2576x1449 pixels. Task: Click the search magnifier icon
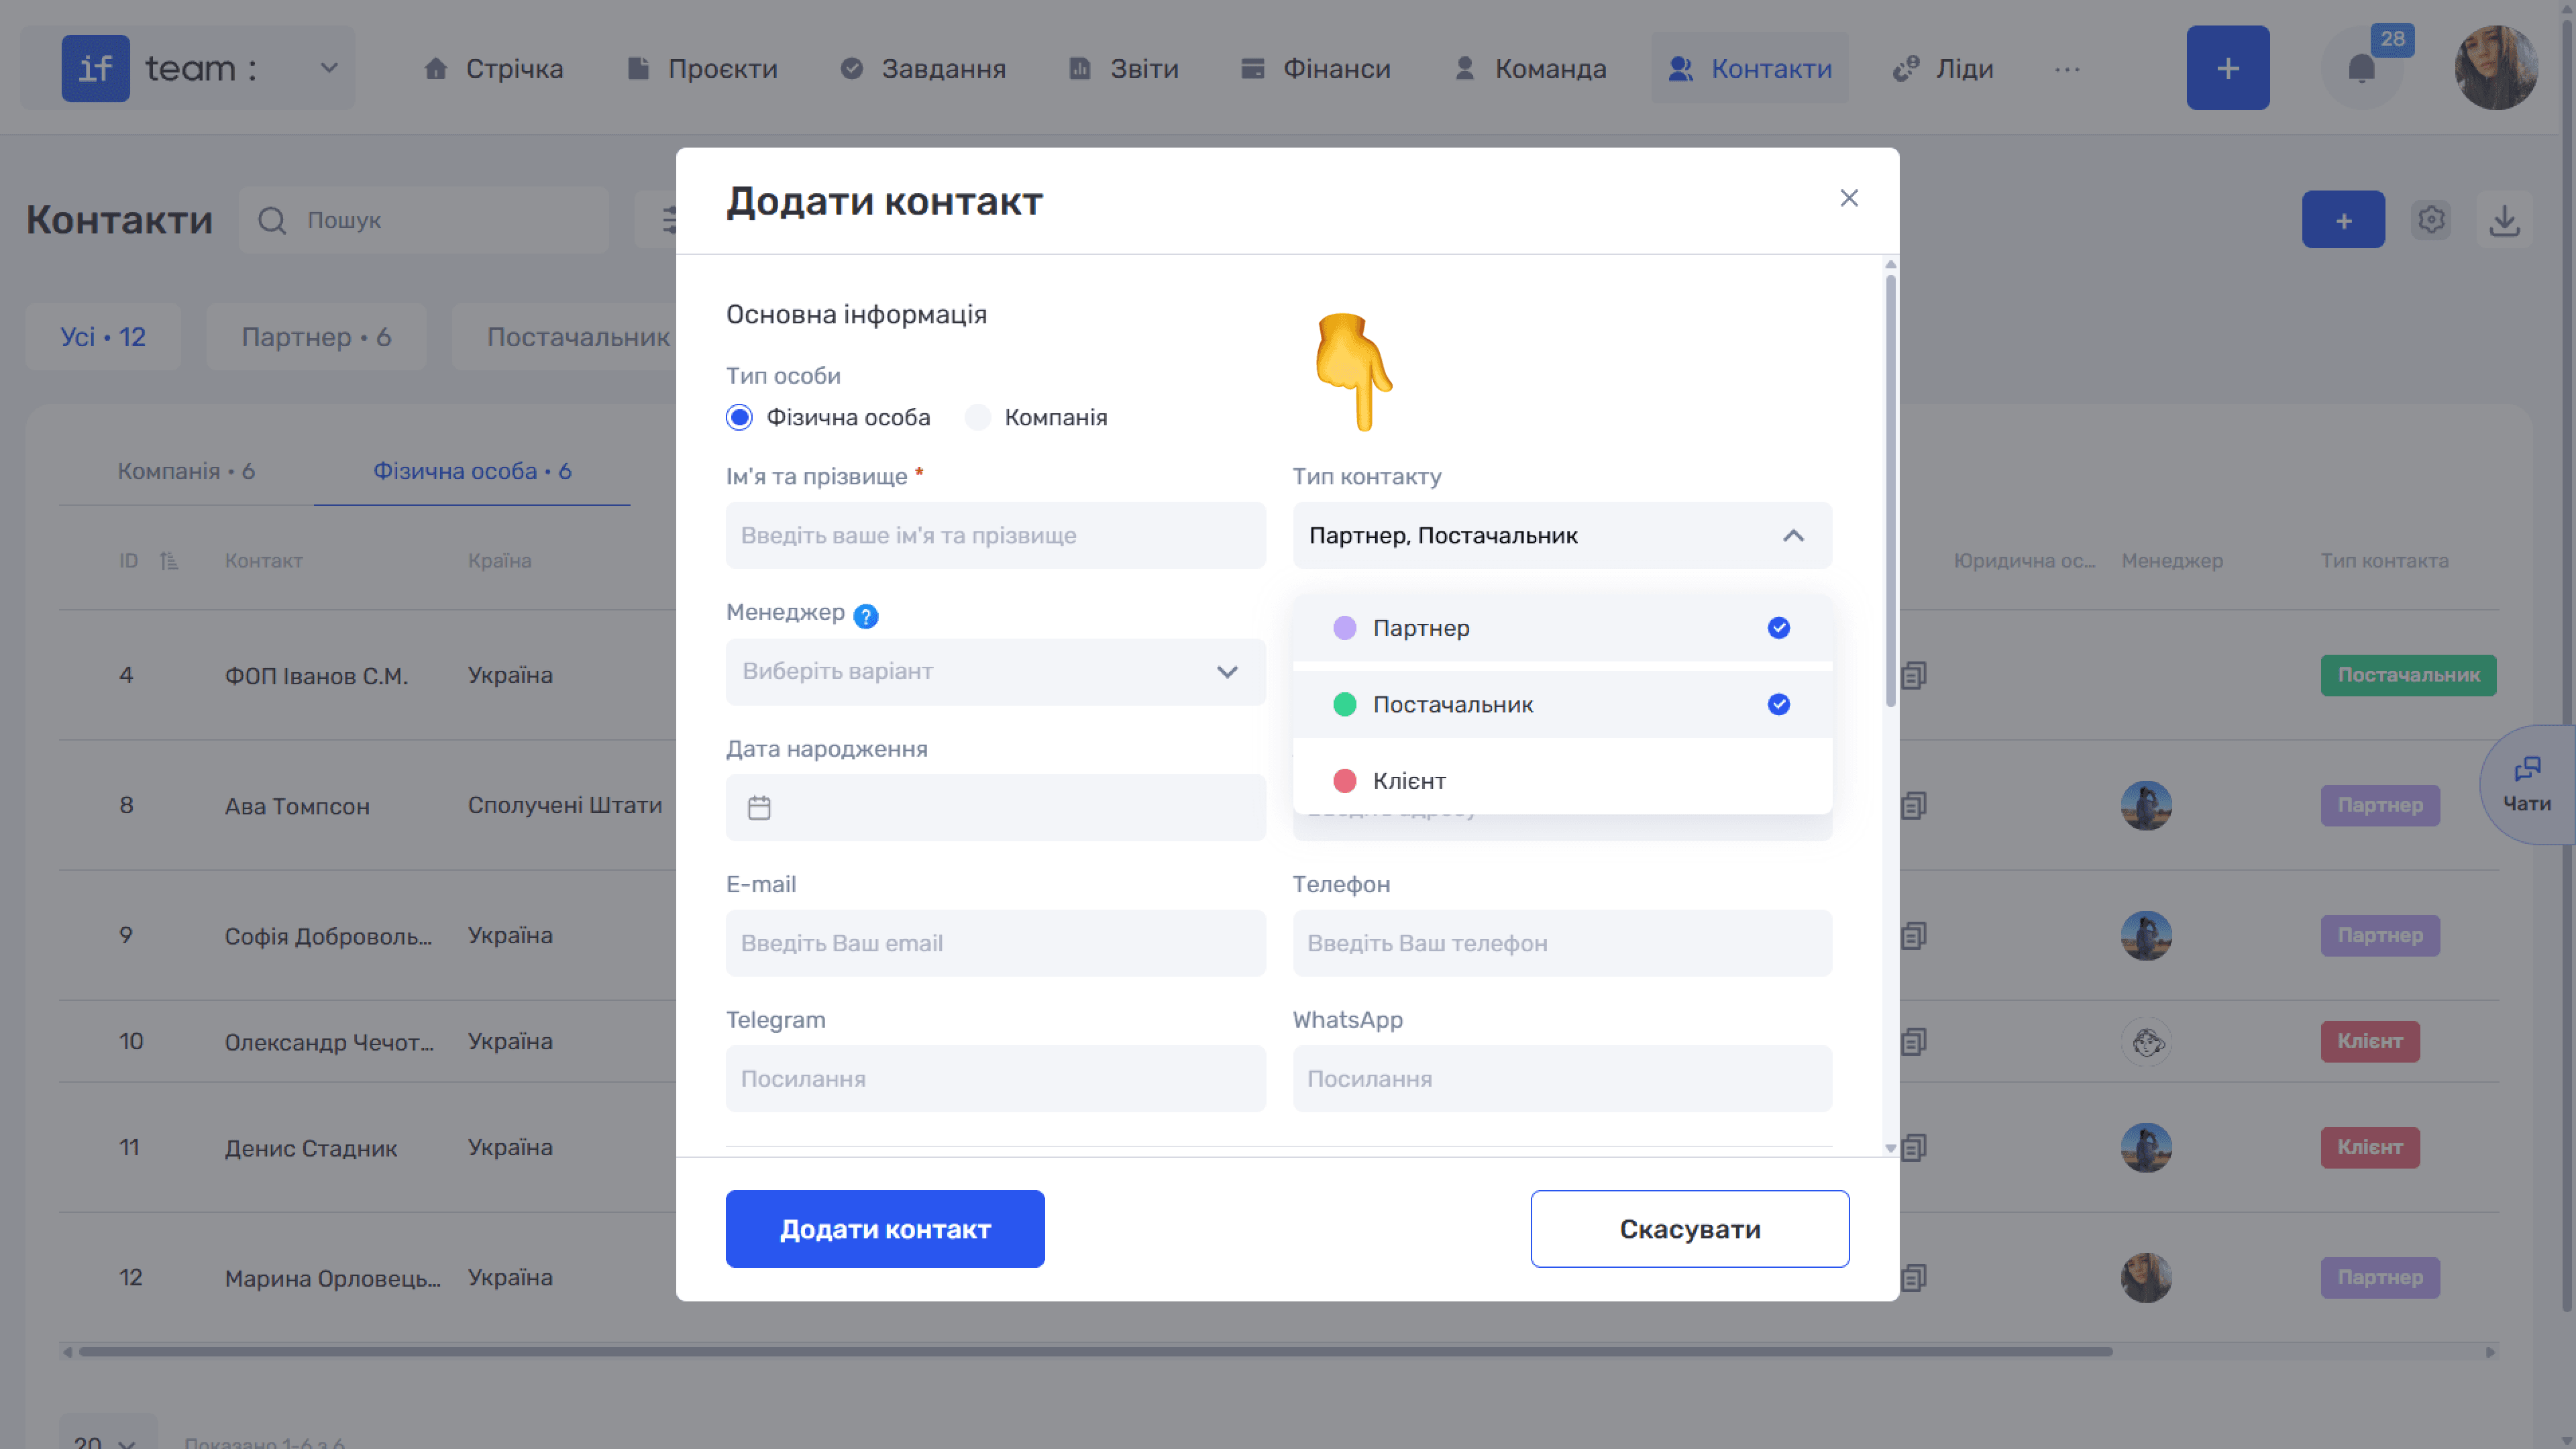(x=272, y=220)
